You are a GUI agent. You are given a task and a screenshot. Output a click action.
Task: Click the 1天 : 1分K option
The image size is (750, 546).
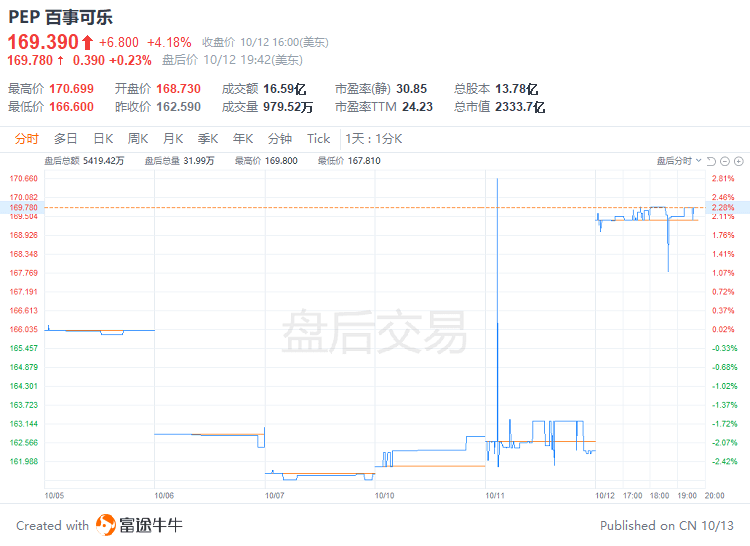(374, 139)
